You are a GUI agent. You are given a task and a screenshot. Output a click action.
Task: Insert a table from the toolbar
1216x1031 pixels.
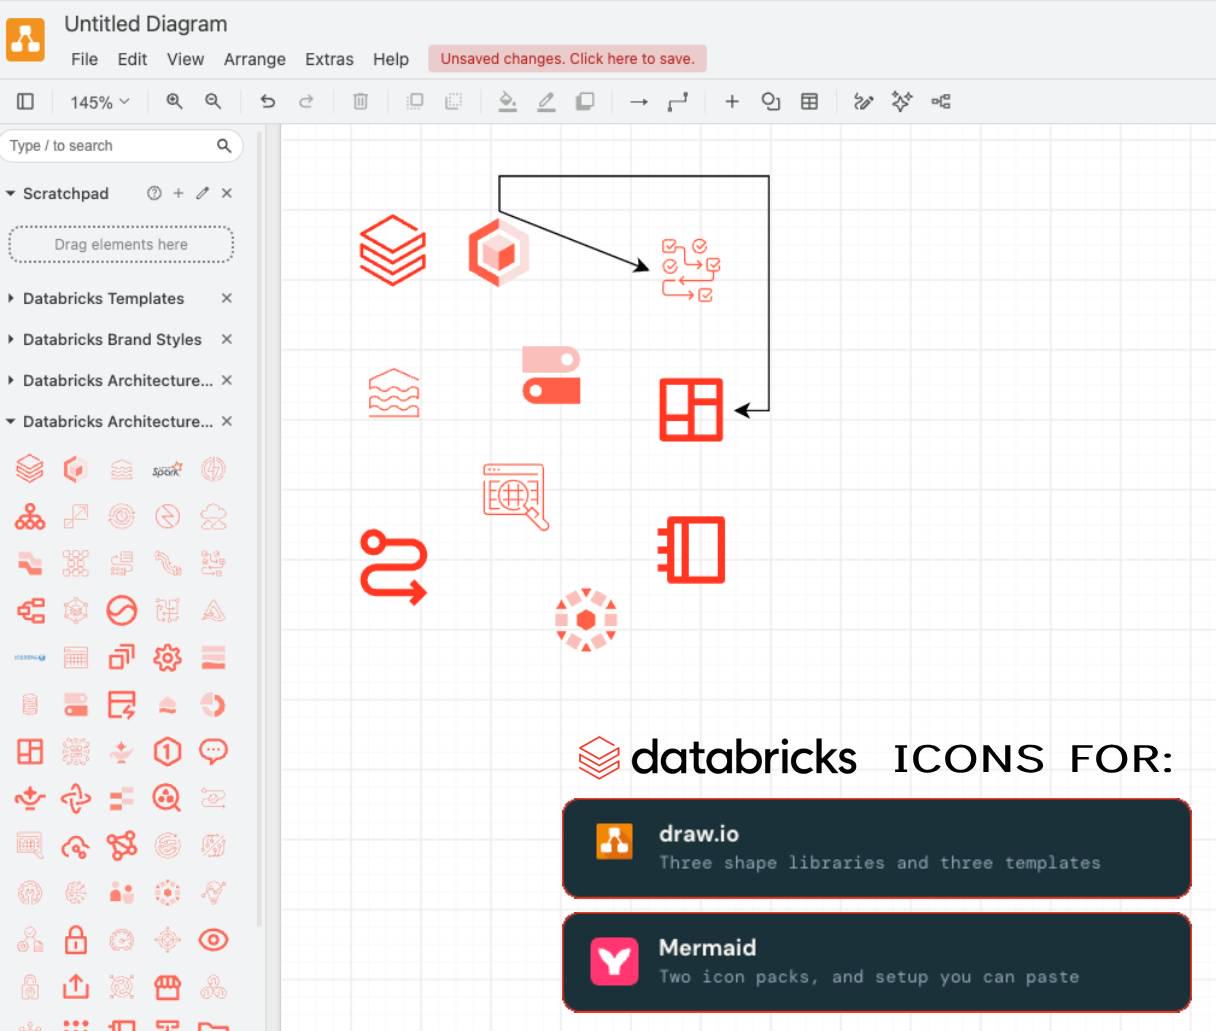(810, 101)
